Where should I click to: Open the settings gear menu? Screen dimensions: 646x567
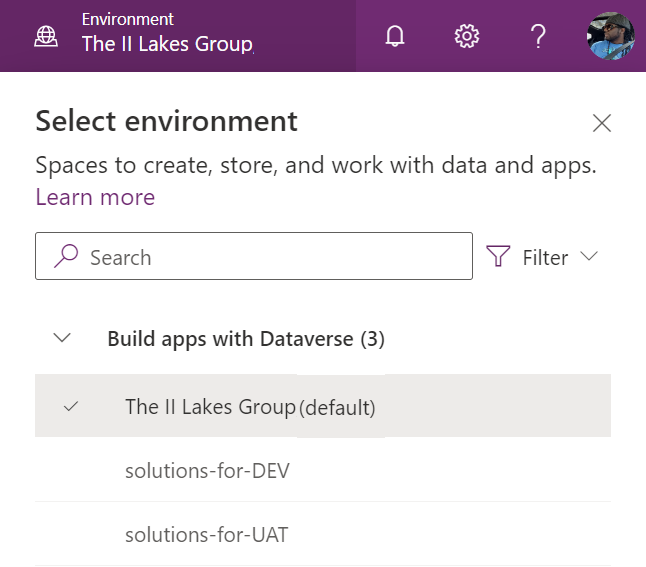click(x=466, y=37)
